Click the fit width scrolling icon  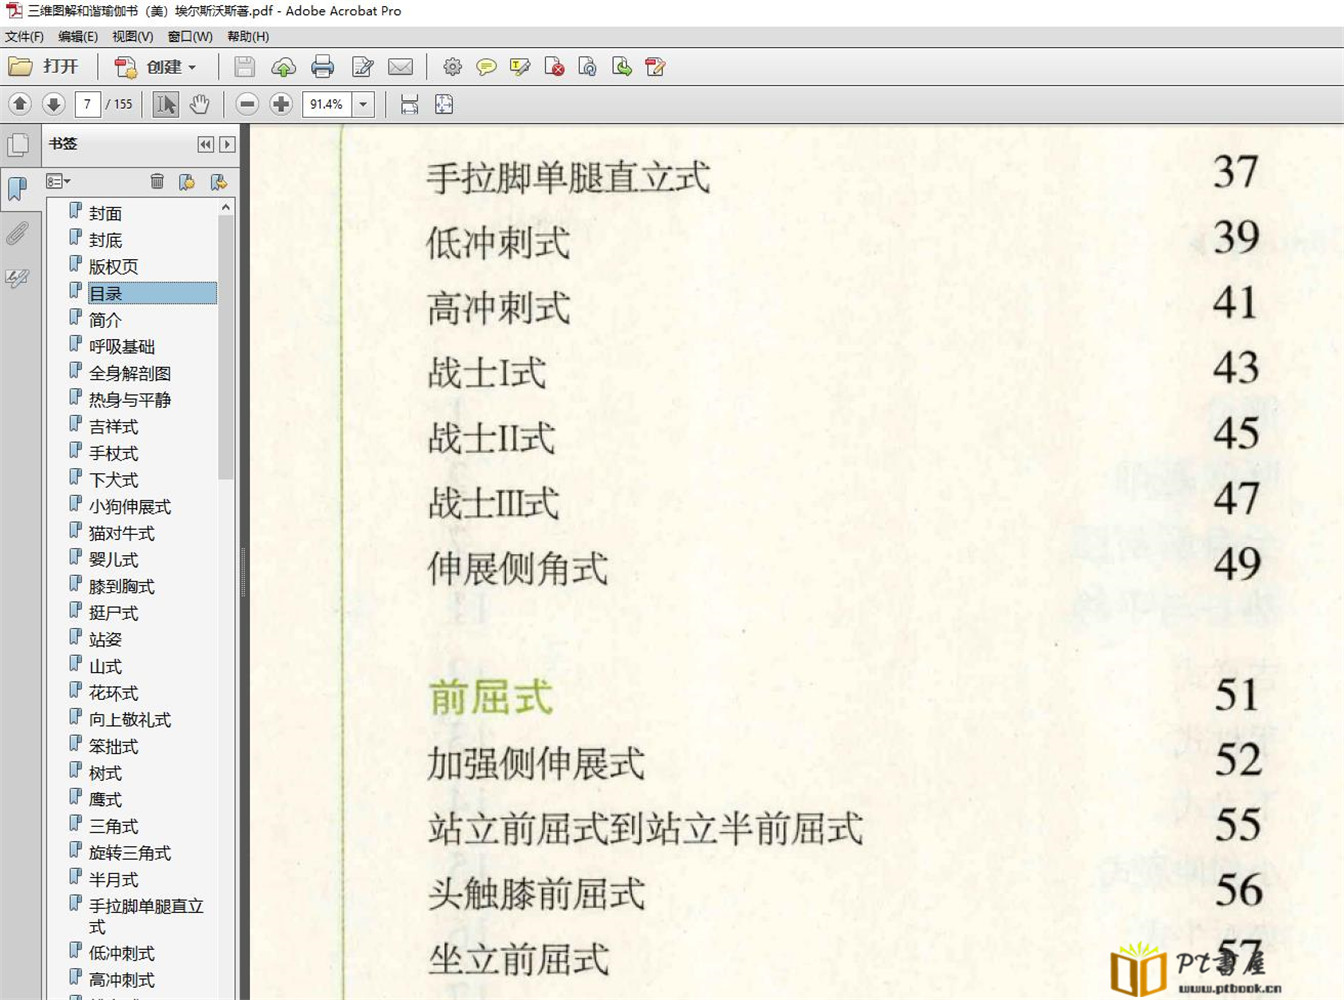coord(409,104)
